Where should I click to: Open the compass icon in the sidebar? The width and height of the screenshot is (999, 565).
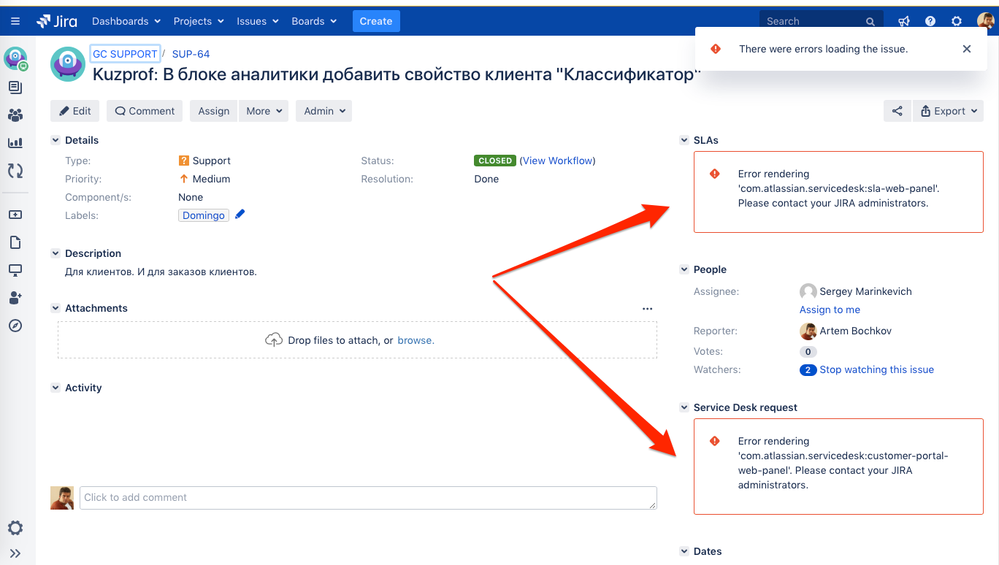coord(15,325)
